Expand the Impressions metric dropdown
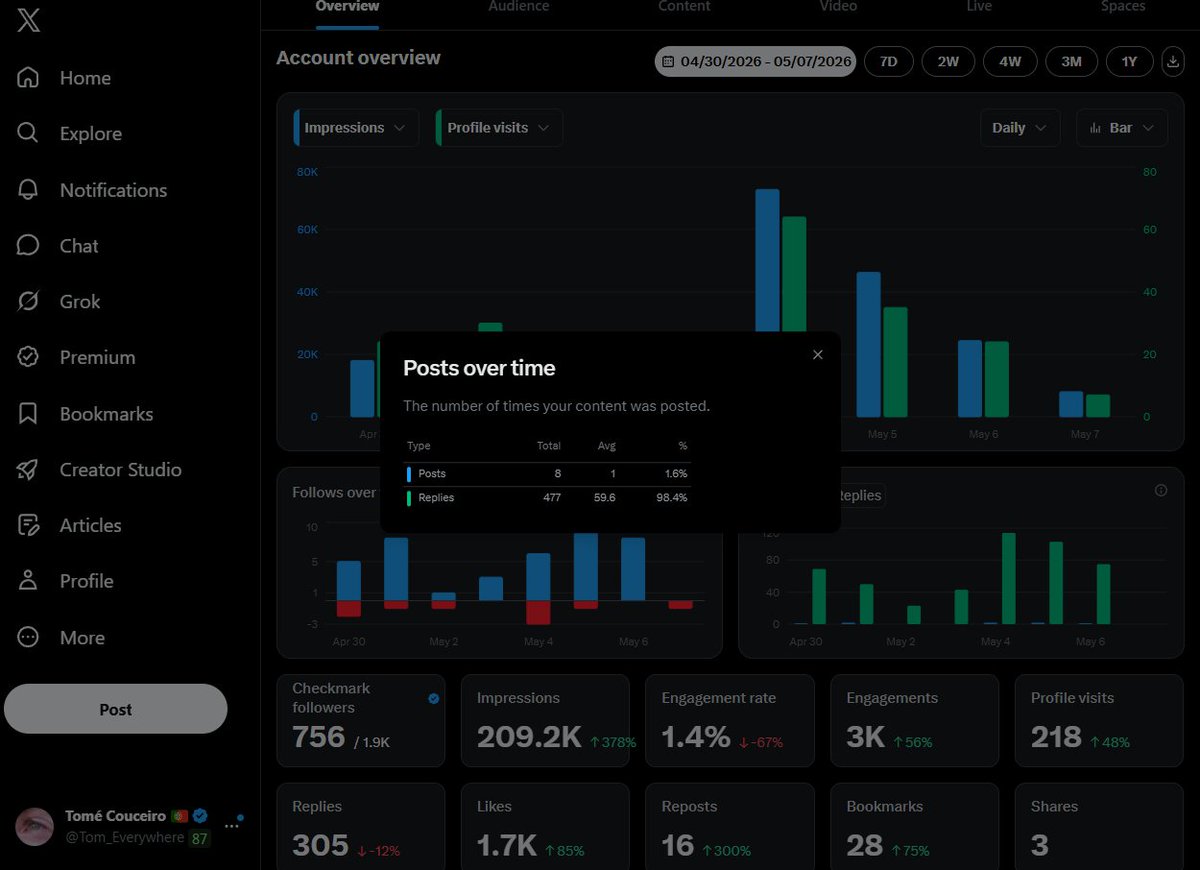The height and width of the screenshot is (870, 1200). (356, 128)
